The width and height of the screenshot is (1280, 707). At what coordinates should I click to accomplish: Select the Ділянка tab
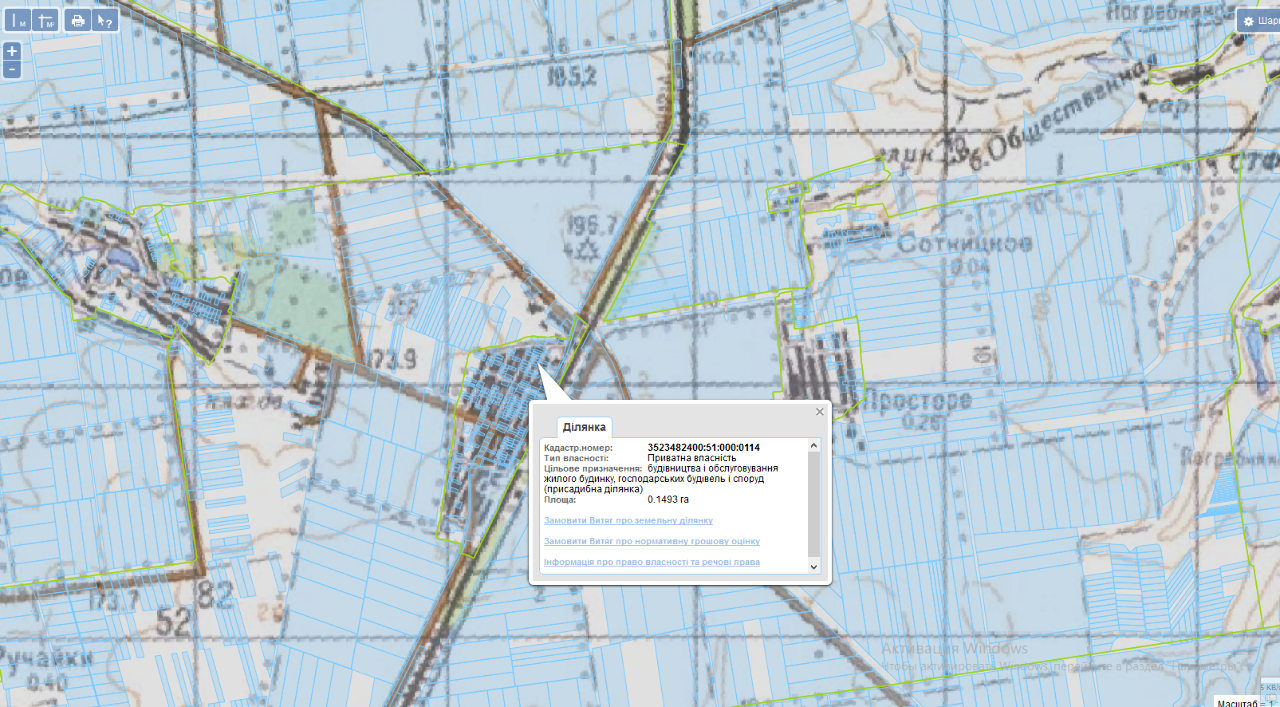584,427
